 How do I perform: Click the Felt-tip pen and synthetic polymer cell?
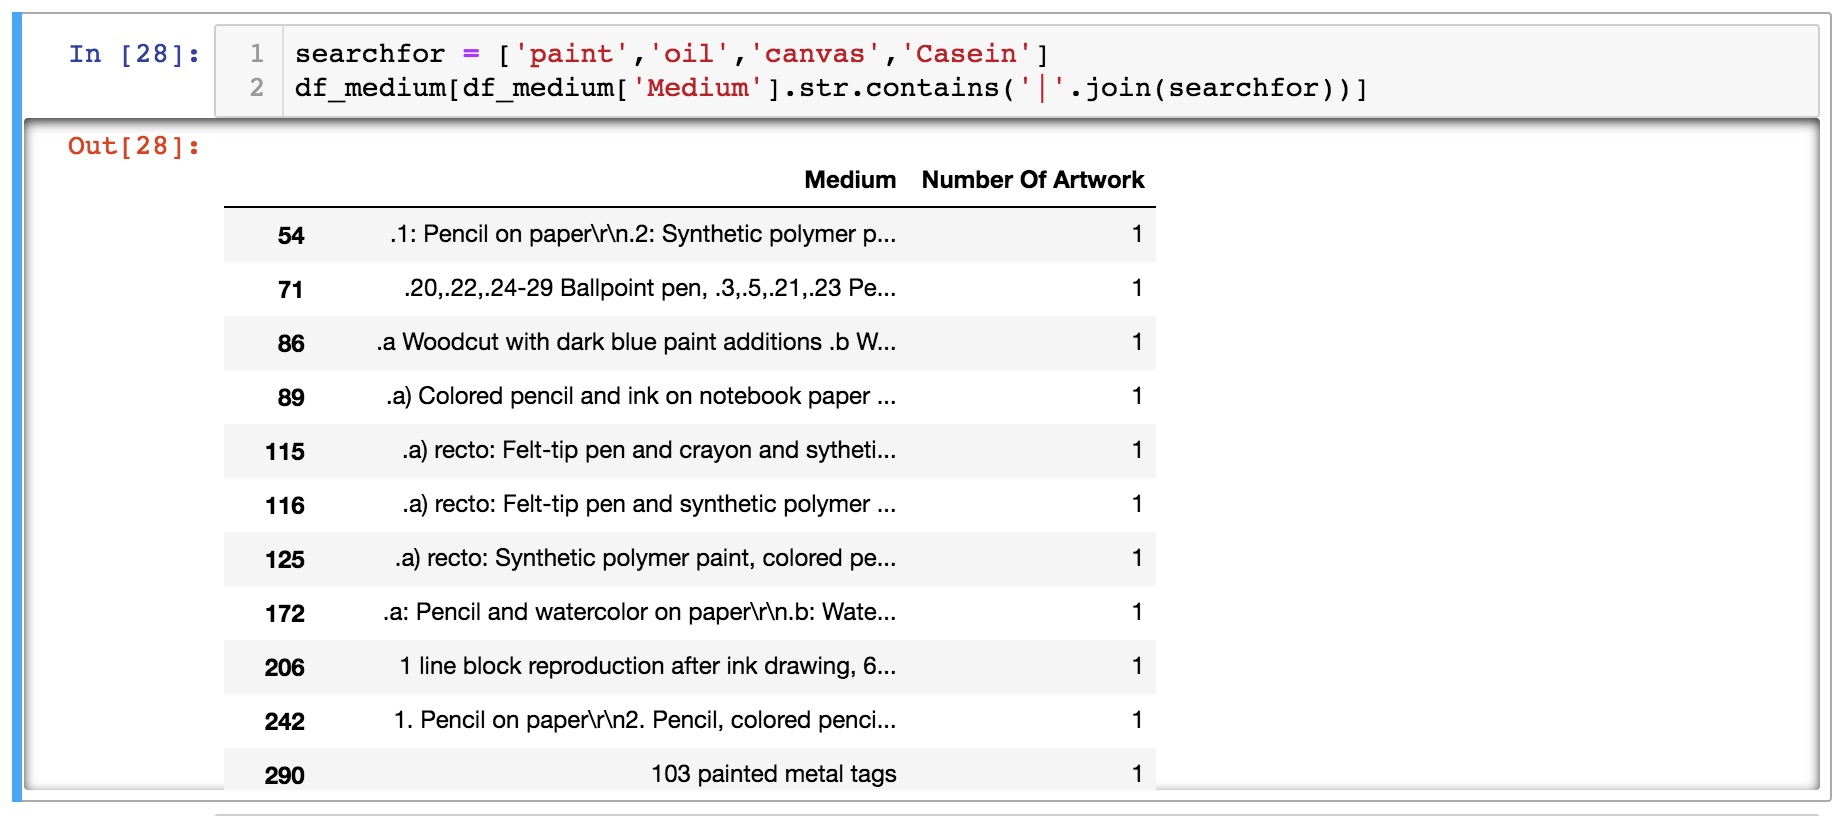click(x=648, y=505)
